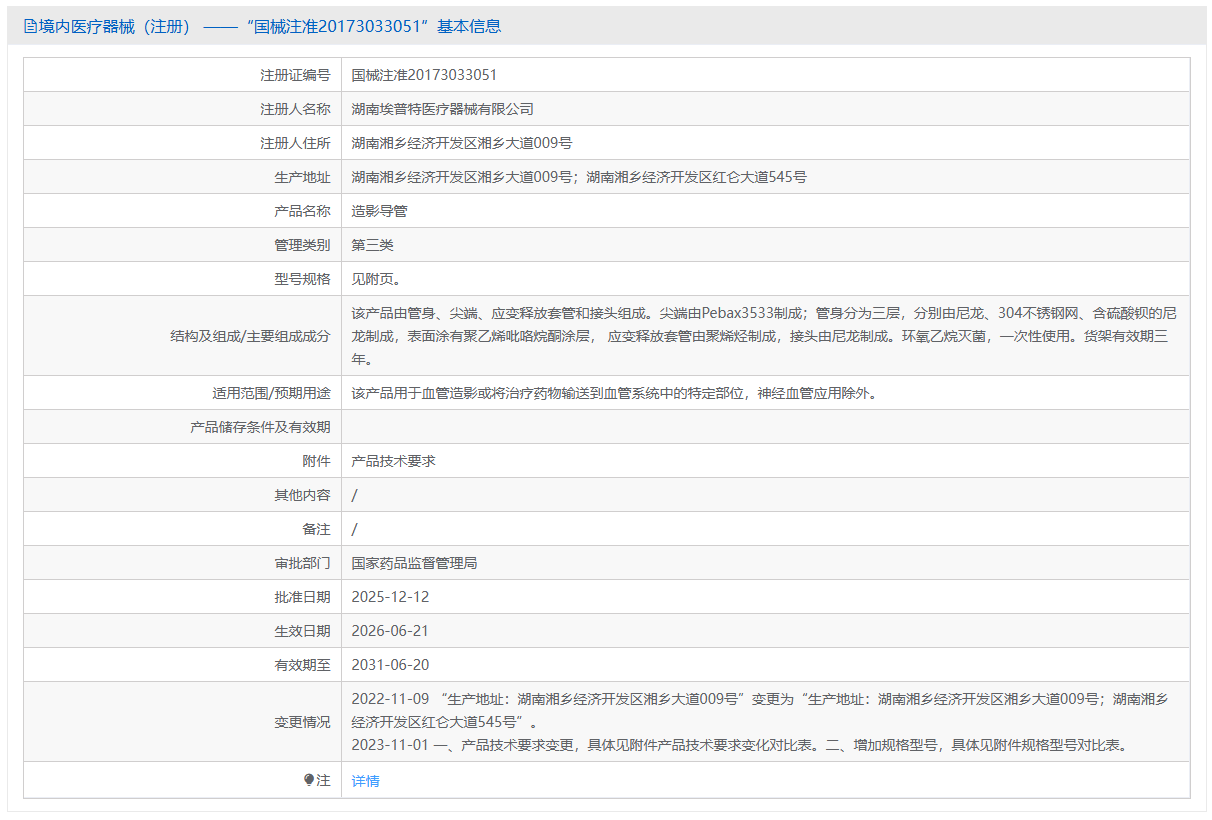
Task: Click the 有效期至 label
Action: coord(302,665)
